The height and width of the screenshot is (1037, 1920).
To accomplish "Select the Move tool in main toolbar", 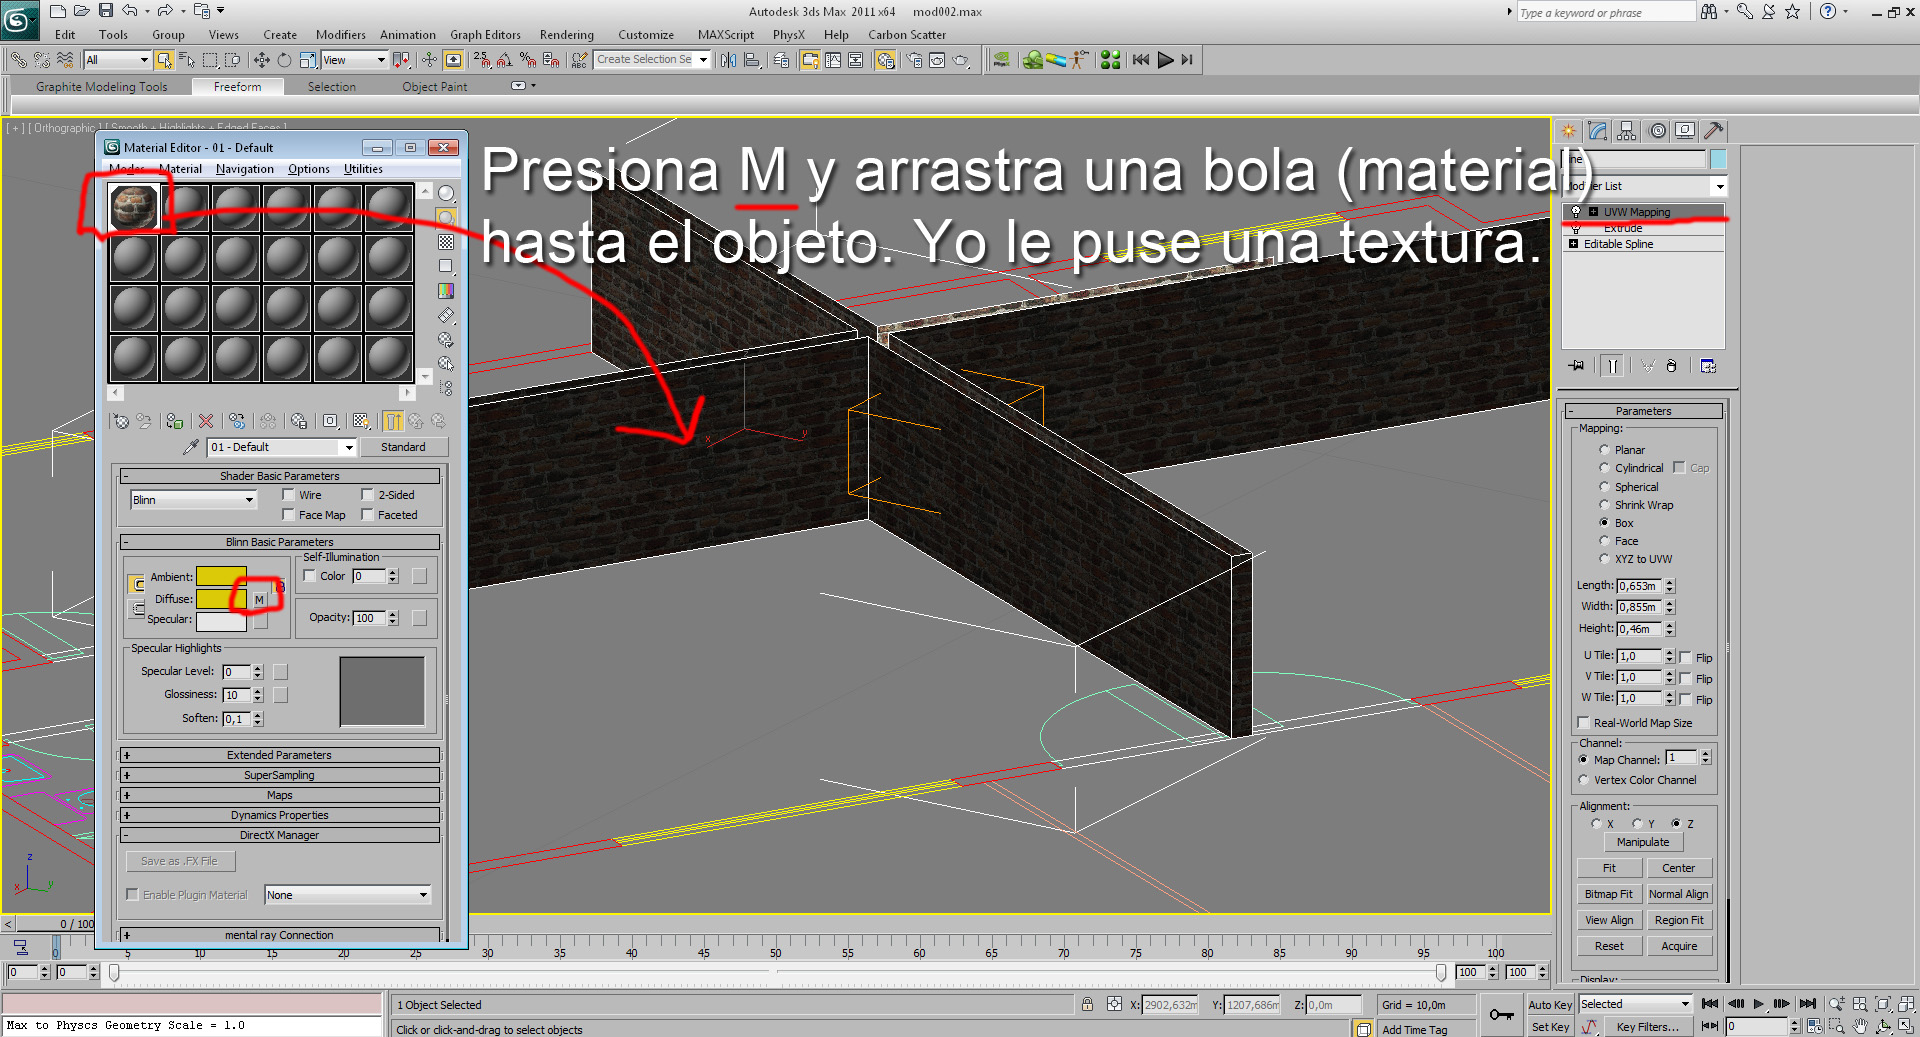I will pyautogui.click(x=262, y=60).
